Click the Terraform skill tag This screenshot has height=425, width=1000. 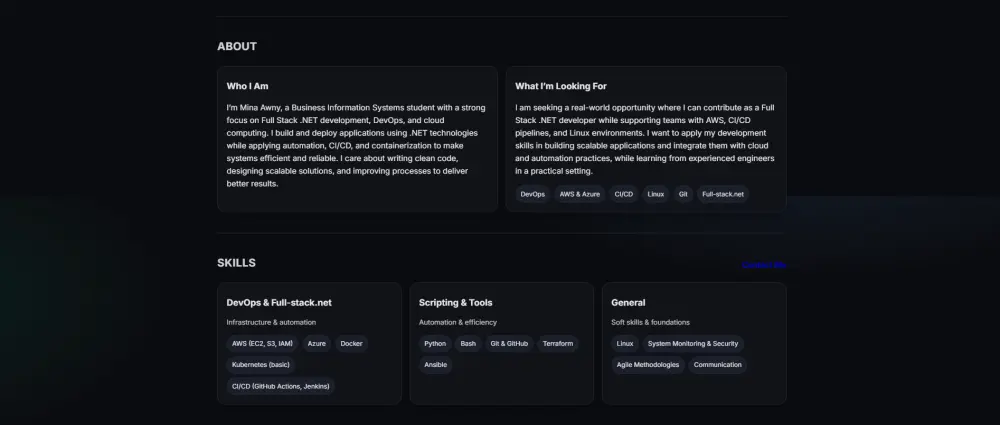coord(558,343)
